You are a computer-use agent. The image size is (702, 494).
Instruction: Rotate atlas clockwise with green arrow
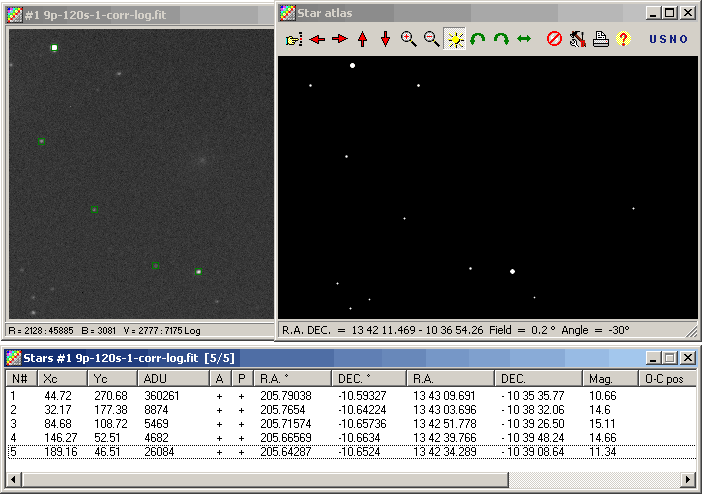pyautogui.click(x=501, y=39)
